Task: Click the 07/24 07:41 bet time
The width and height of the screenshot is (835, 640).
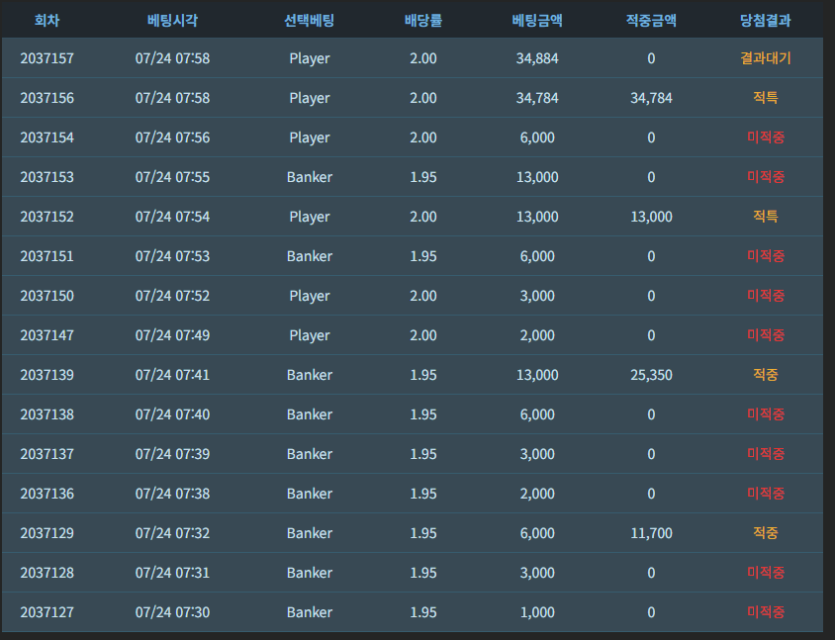Action: pyautogui.click(x=173, y=375)
